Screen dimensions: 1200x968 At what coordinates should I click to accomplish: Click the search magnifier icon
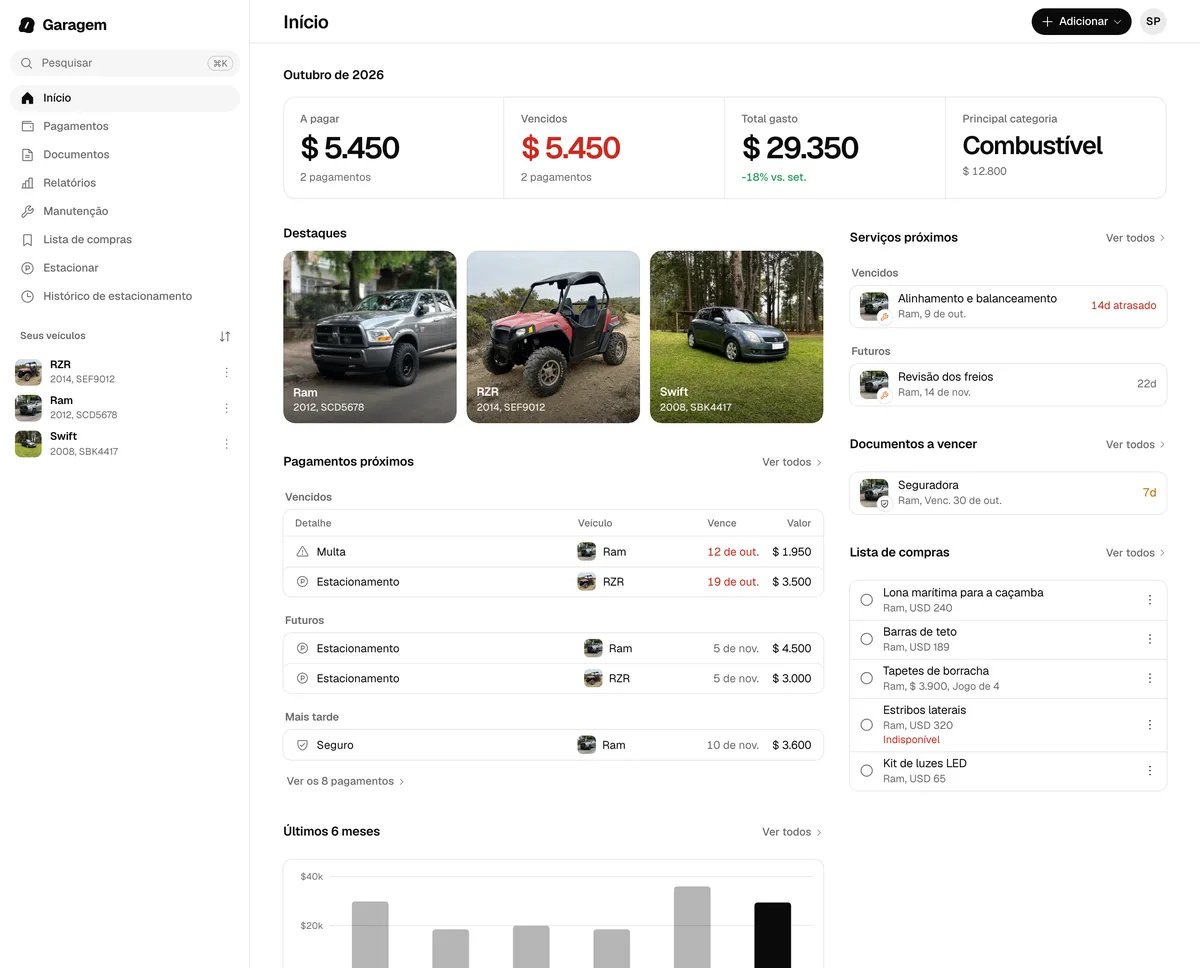tap(27, 63)
